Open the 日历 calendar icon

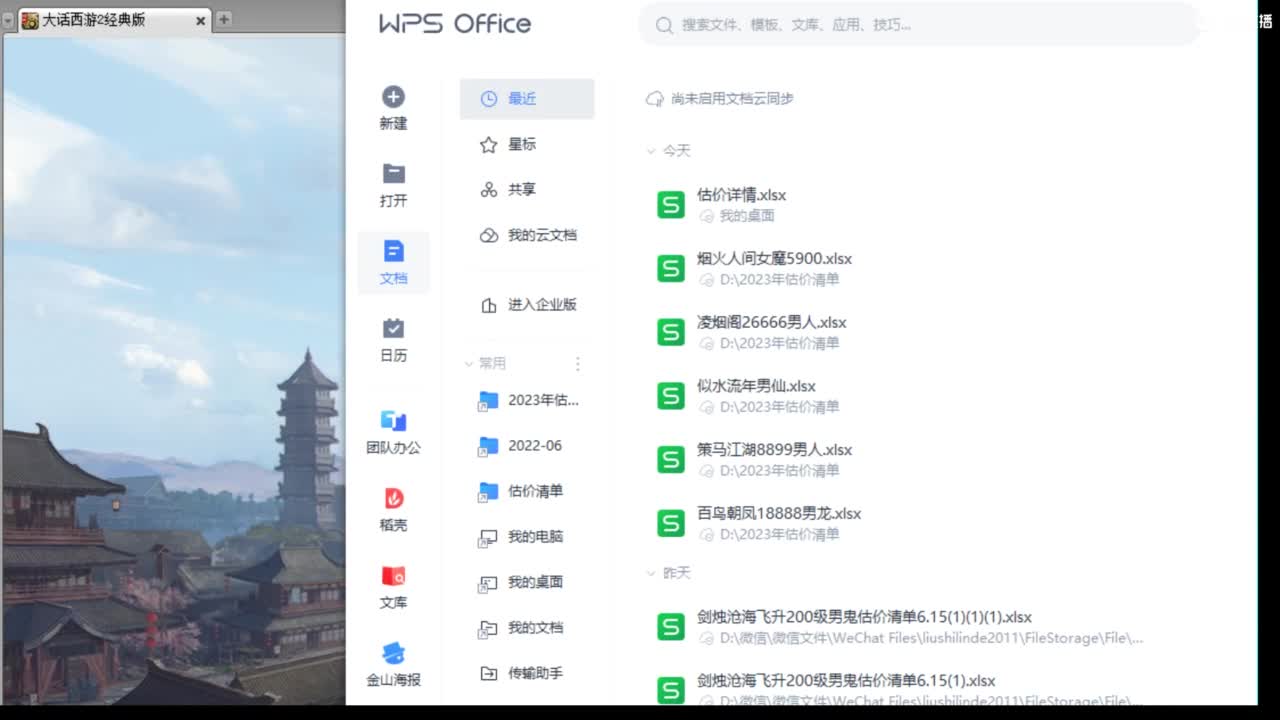click(x=393, y=328)
